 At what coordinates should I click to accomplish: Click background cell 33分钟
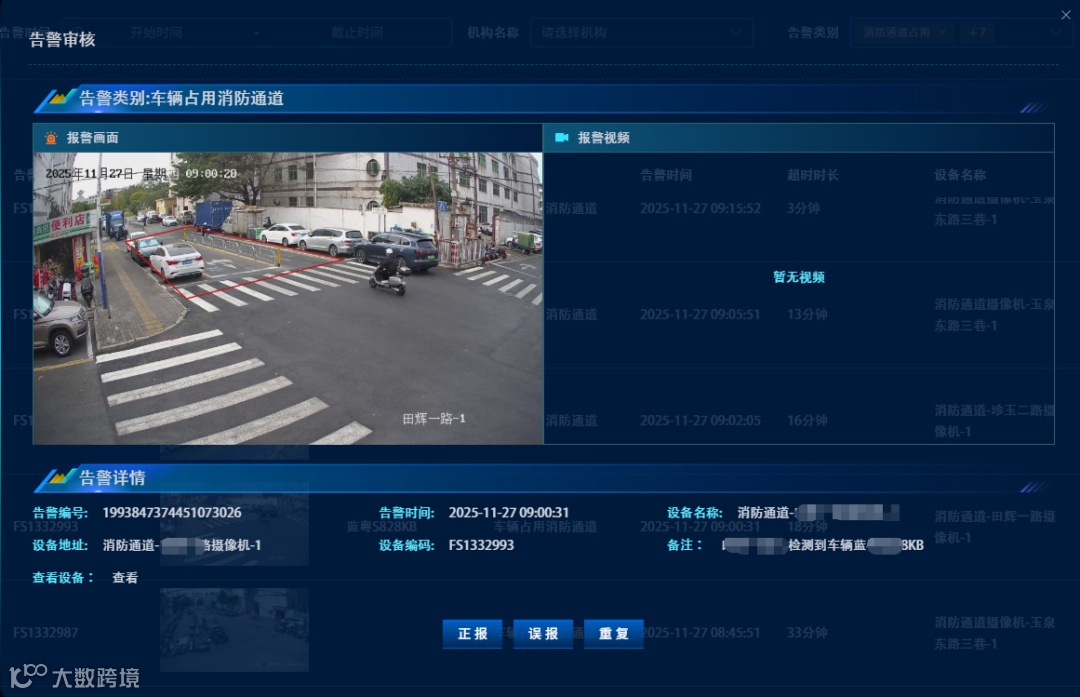coord(807,632)
